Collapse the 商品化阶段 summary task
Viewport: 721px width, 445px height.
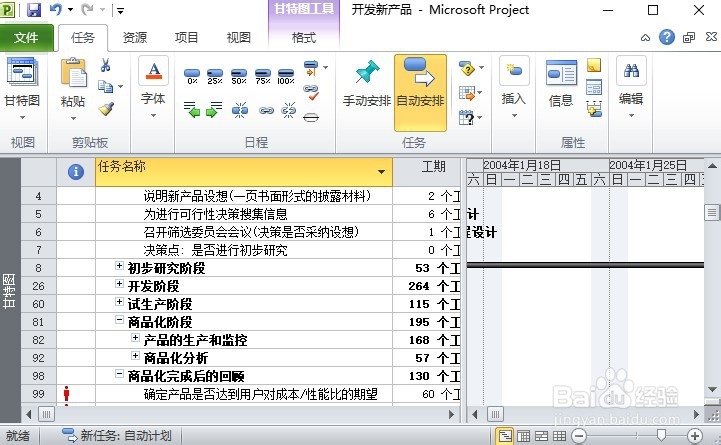[x=119, y=319]
